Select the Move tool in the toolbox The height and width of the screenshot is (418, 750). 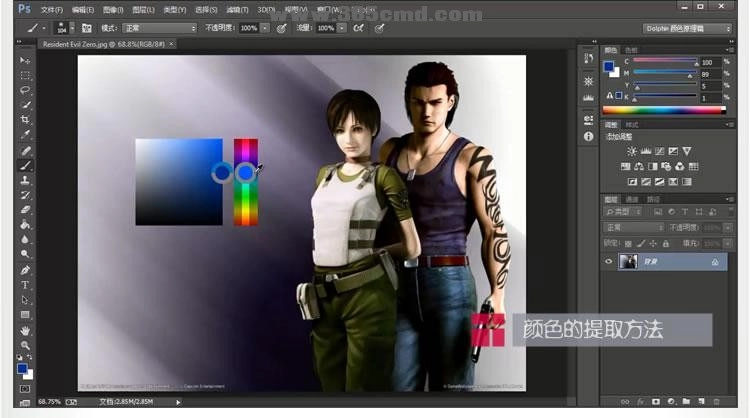click(25, 61)
